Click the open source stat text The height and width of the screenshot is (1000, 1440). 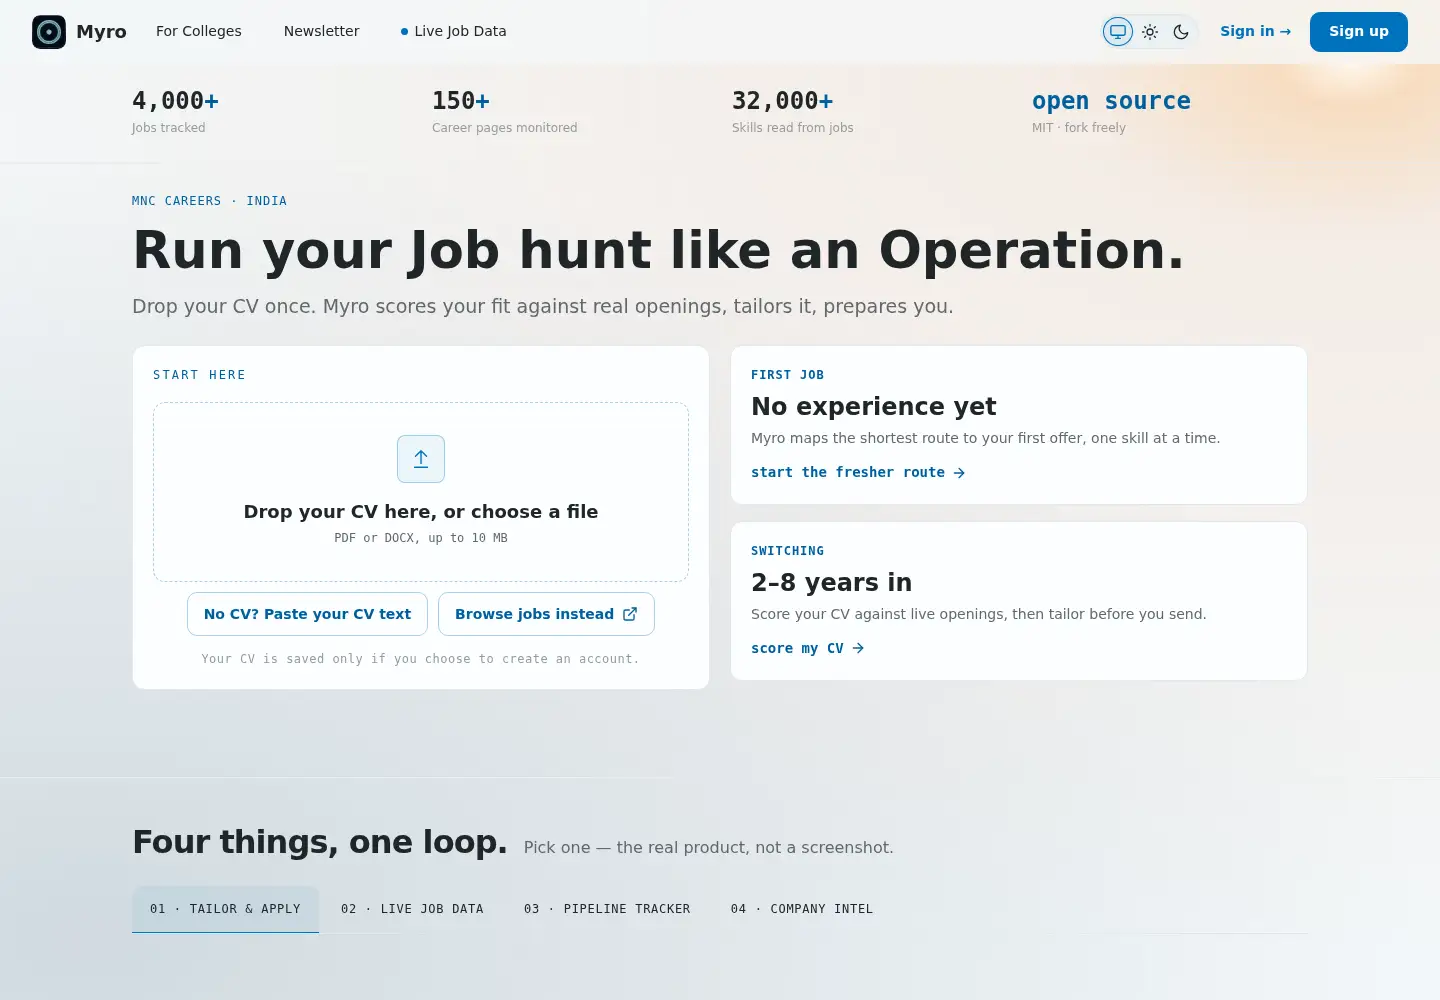(1111, 101)
